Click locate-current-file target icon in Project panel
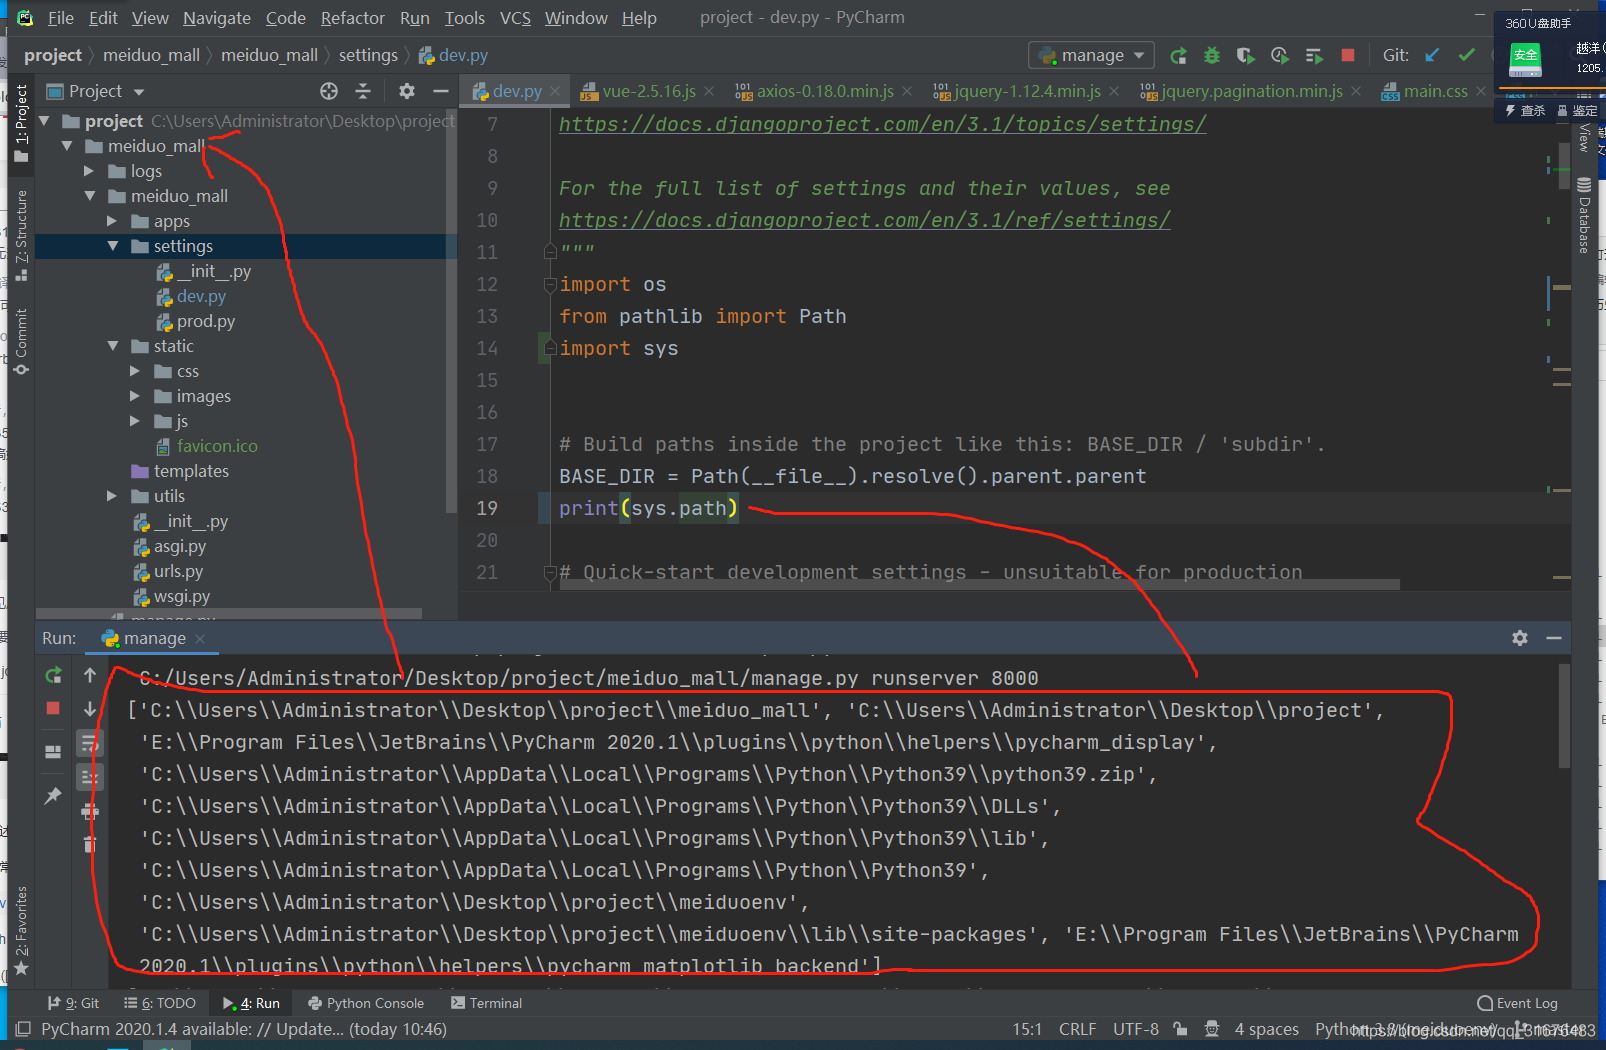Image resolution: width=1606 pixels, height=1050 pixels. pos(329,91)
